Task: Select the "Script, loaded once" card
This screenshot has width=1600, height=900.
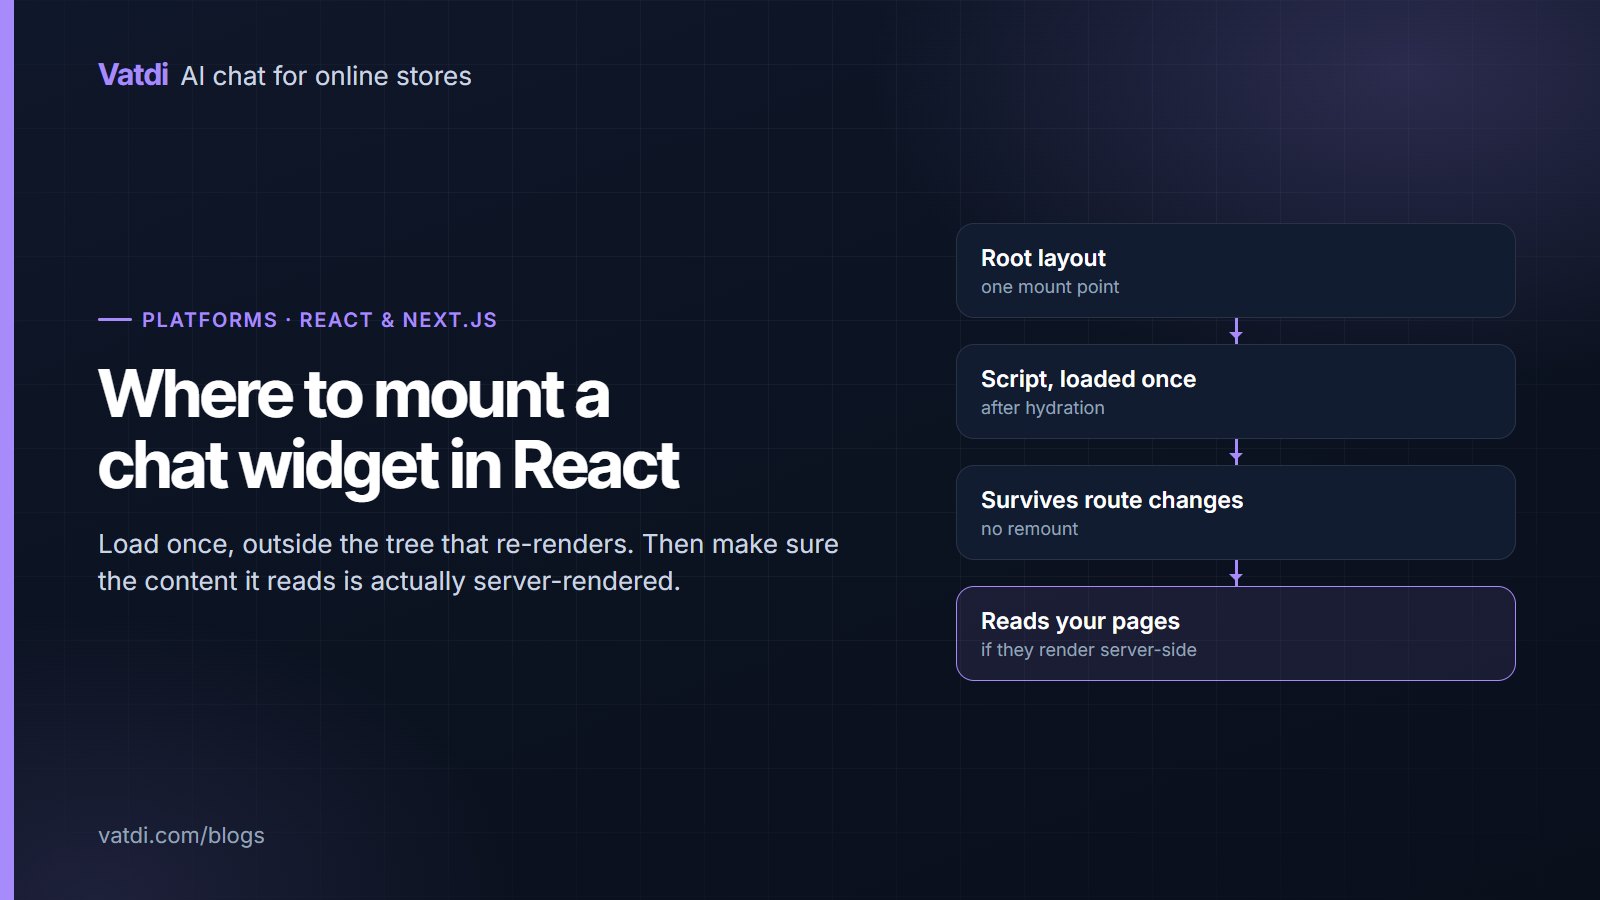Action: tap(1236, 392)
